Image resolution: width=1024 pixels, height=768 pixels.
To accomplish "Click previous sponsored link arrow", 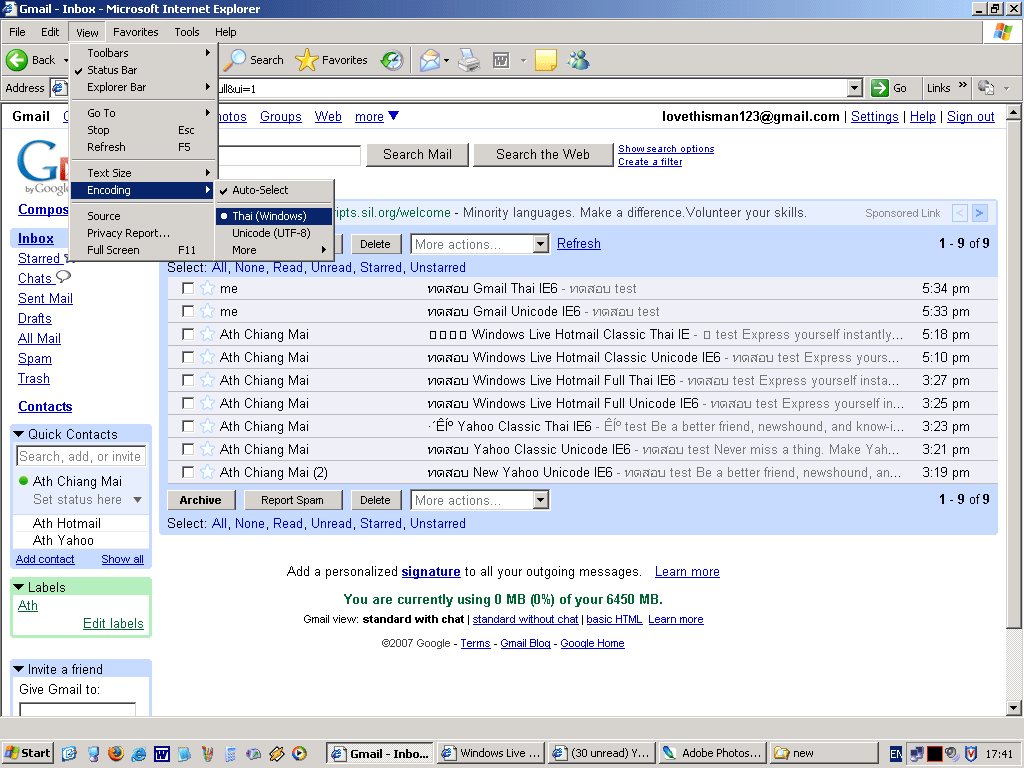I will click(x=959, y=213).
